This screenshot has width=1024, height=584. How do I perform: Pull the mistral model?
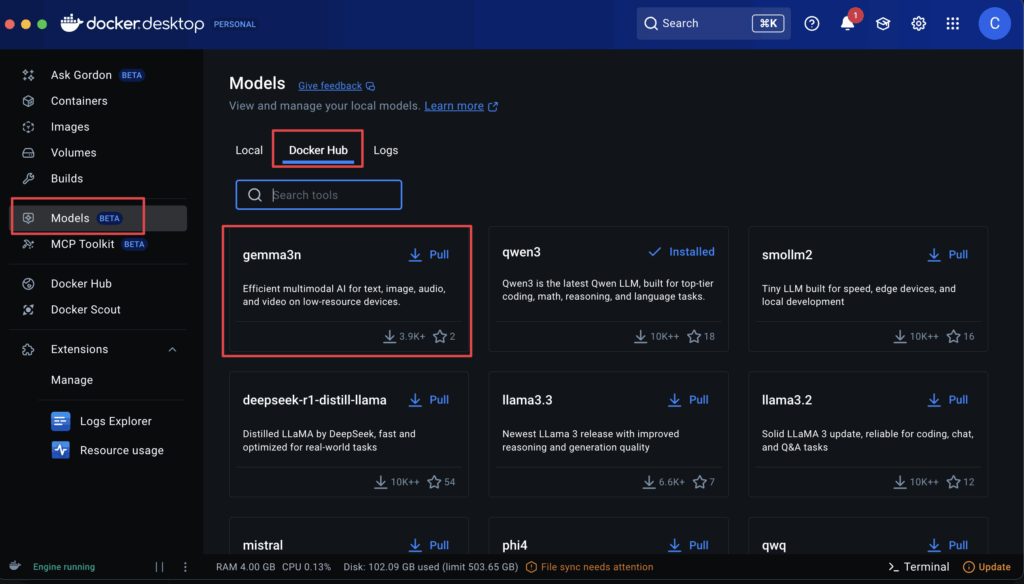429,545
